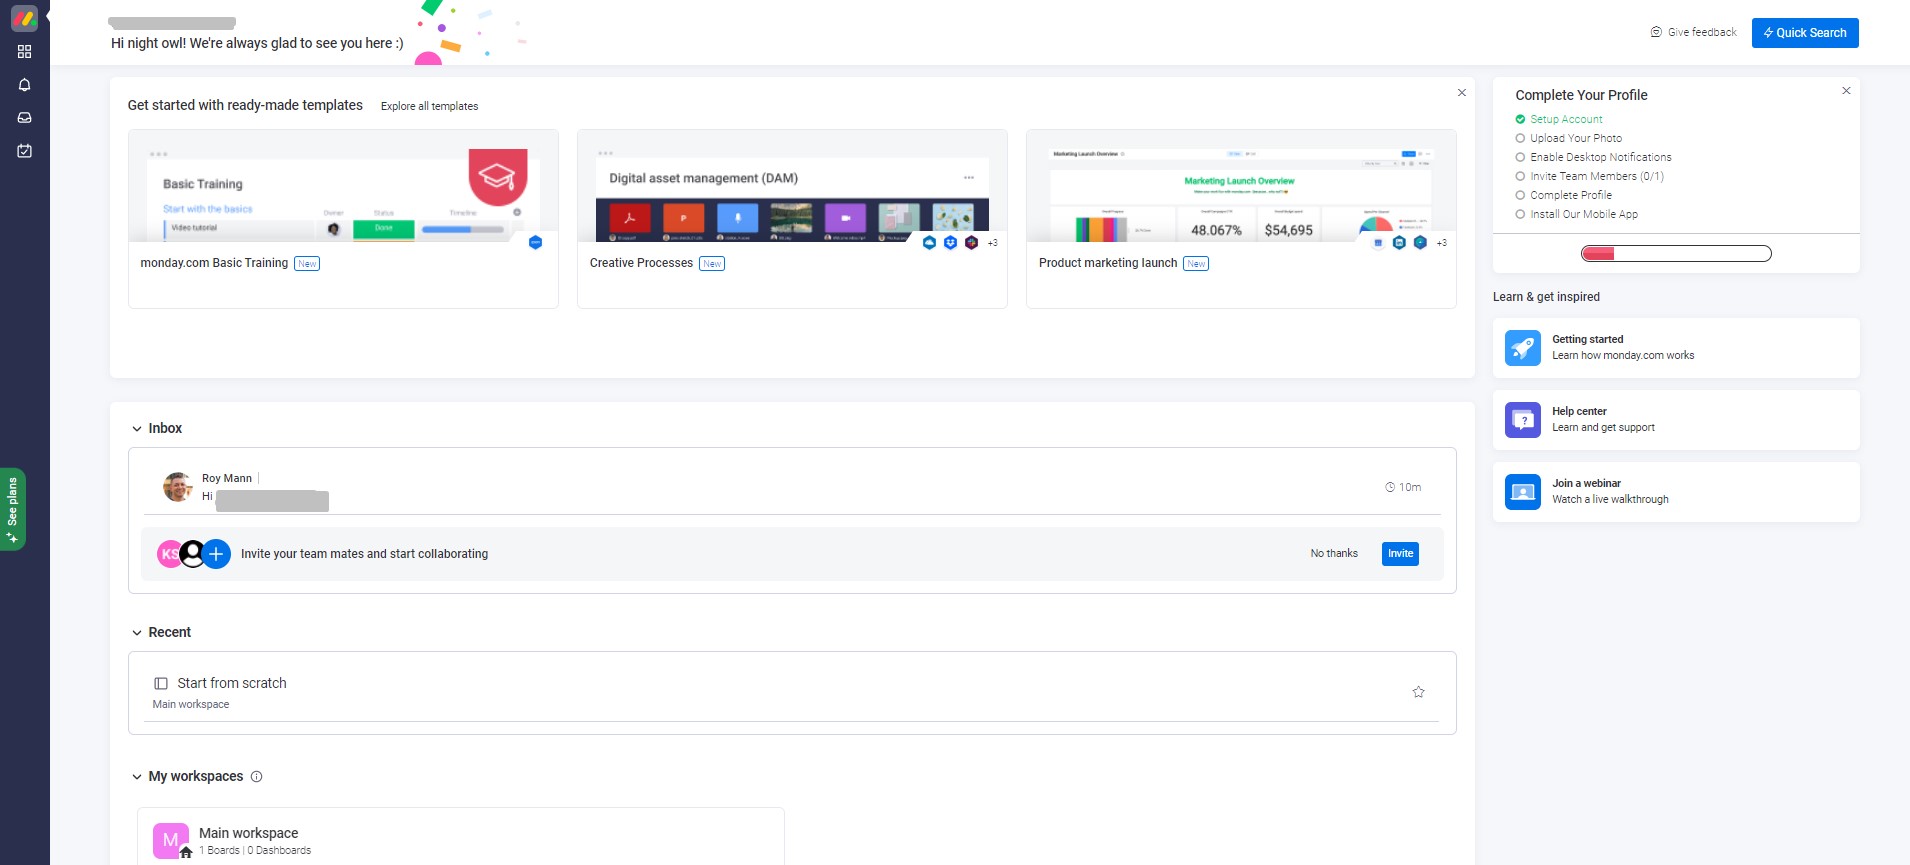Close the Complete Your Profile panel
Screen dimensions: 1910x865
(1846, 90)
